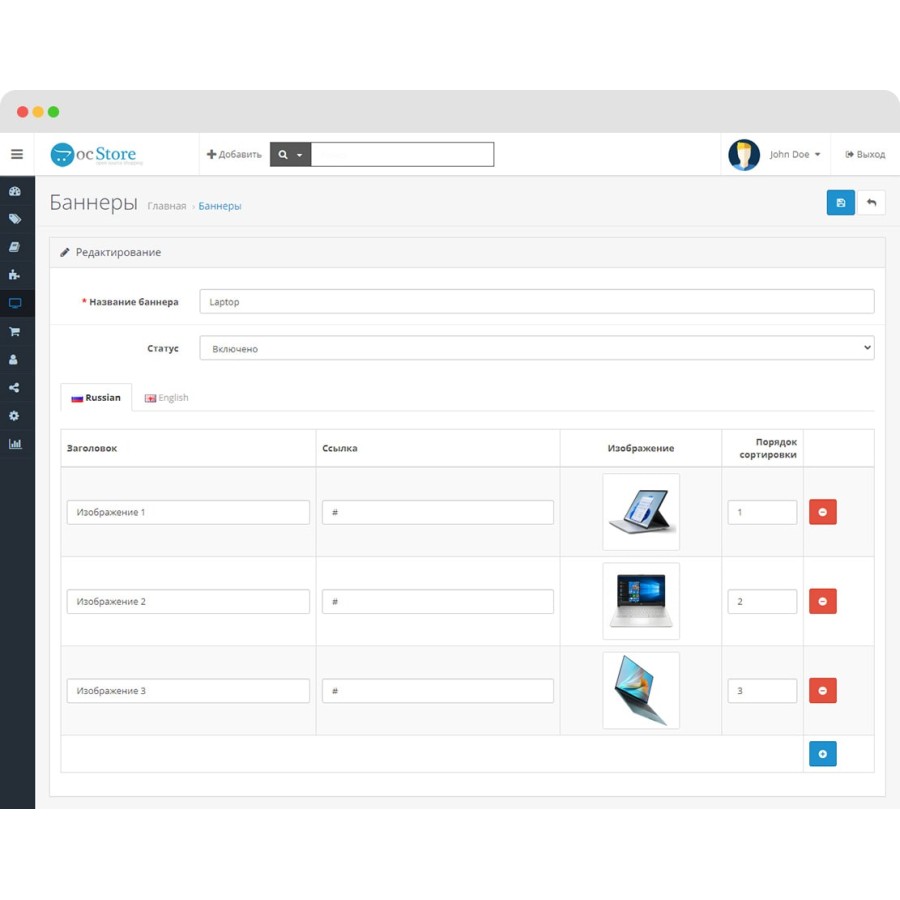
Task: Add a new banner row
Action: coord(823,754)
